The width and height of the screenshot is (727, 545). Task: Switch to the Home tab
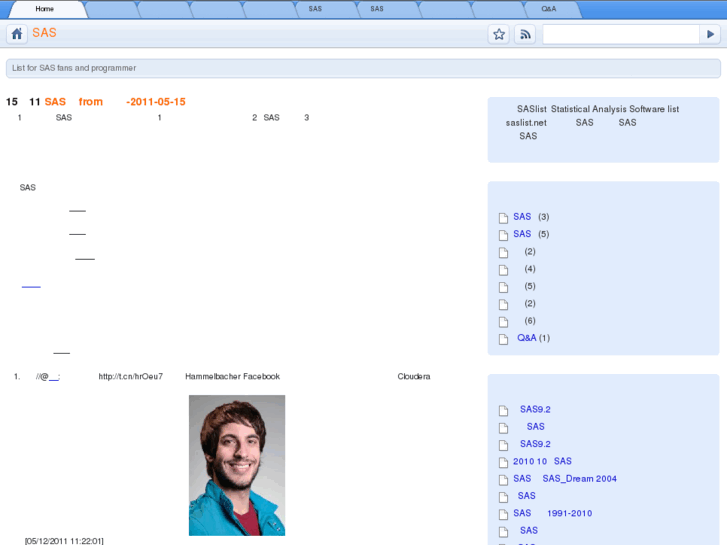tap(45, 9)
